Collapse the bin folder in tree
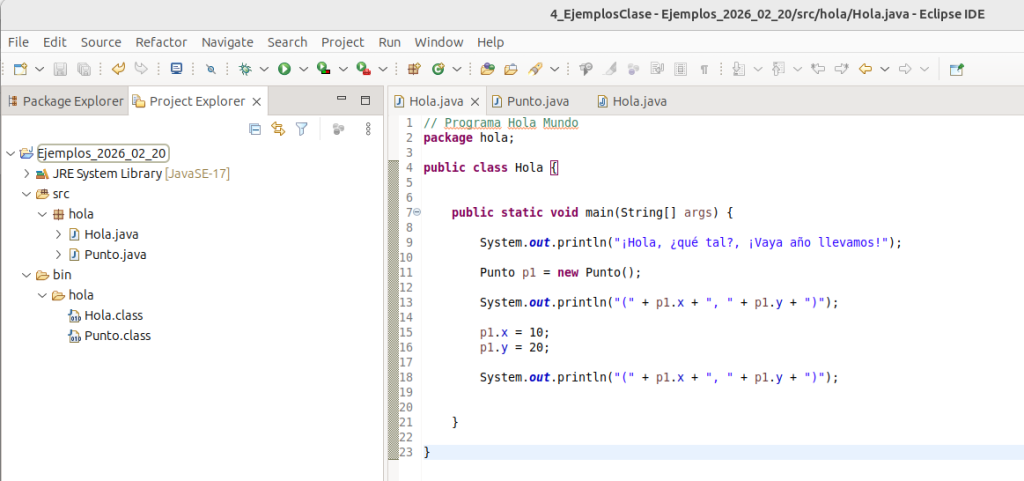 (x=26, y=275)
